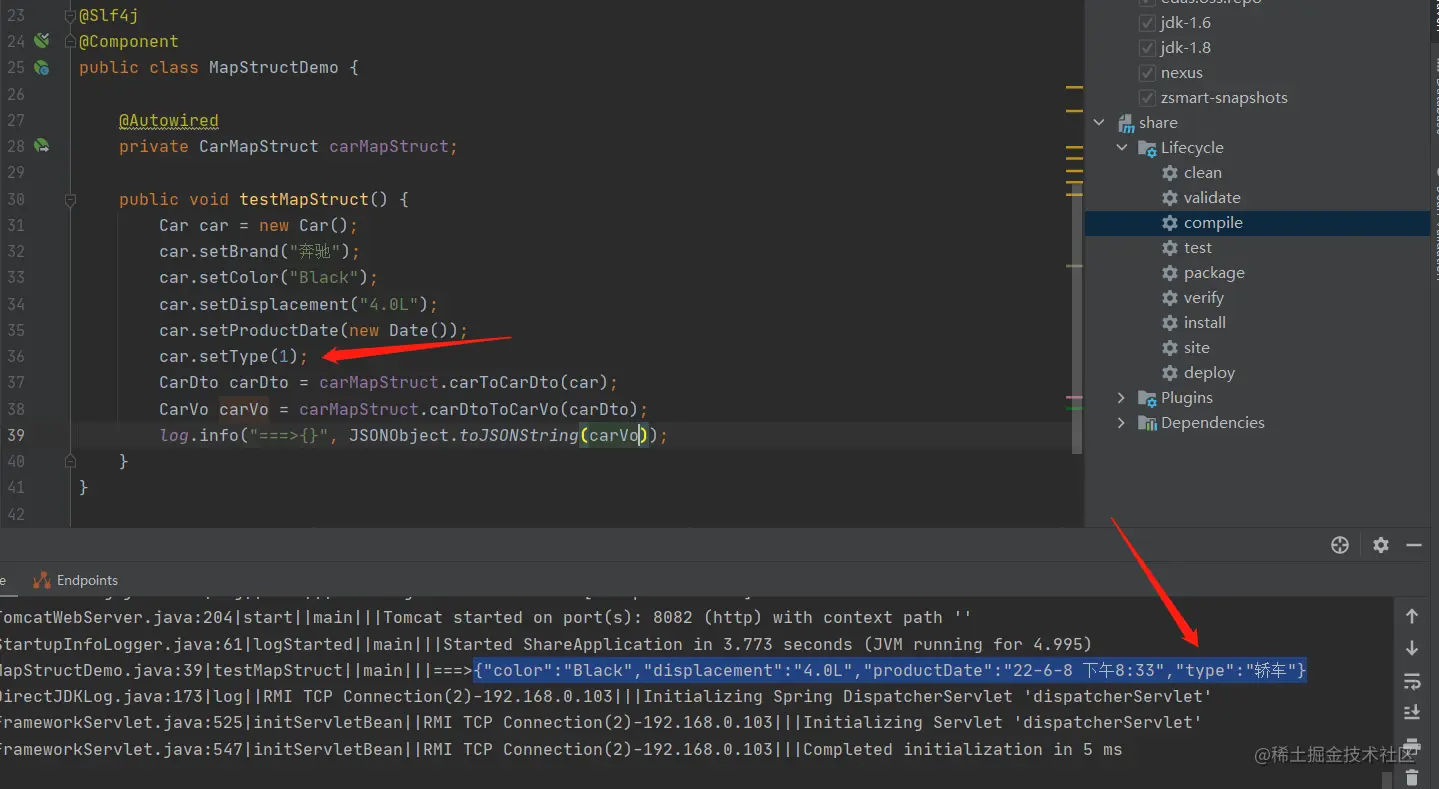The image size is (1439, 789).
Task: Toggle the jdk-1.6 profile checkbox
Action: [1147, 23]
